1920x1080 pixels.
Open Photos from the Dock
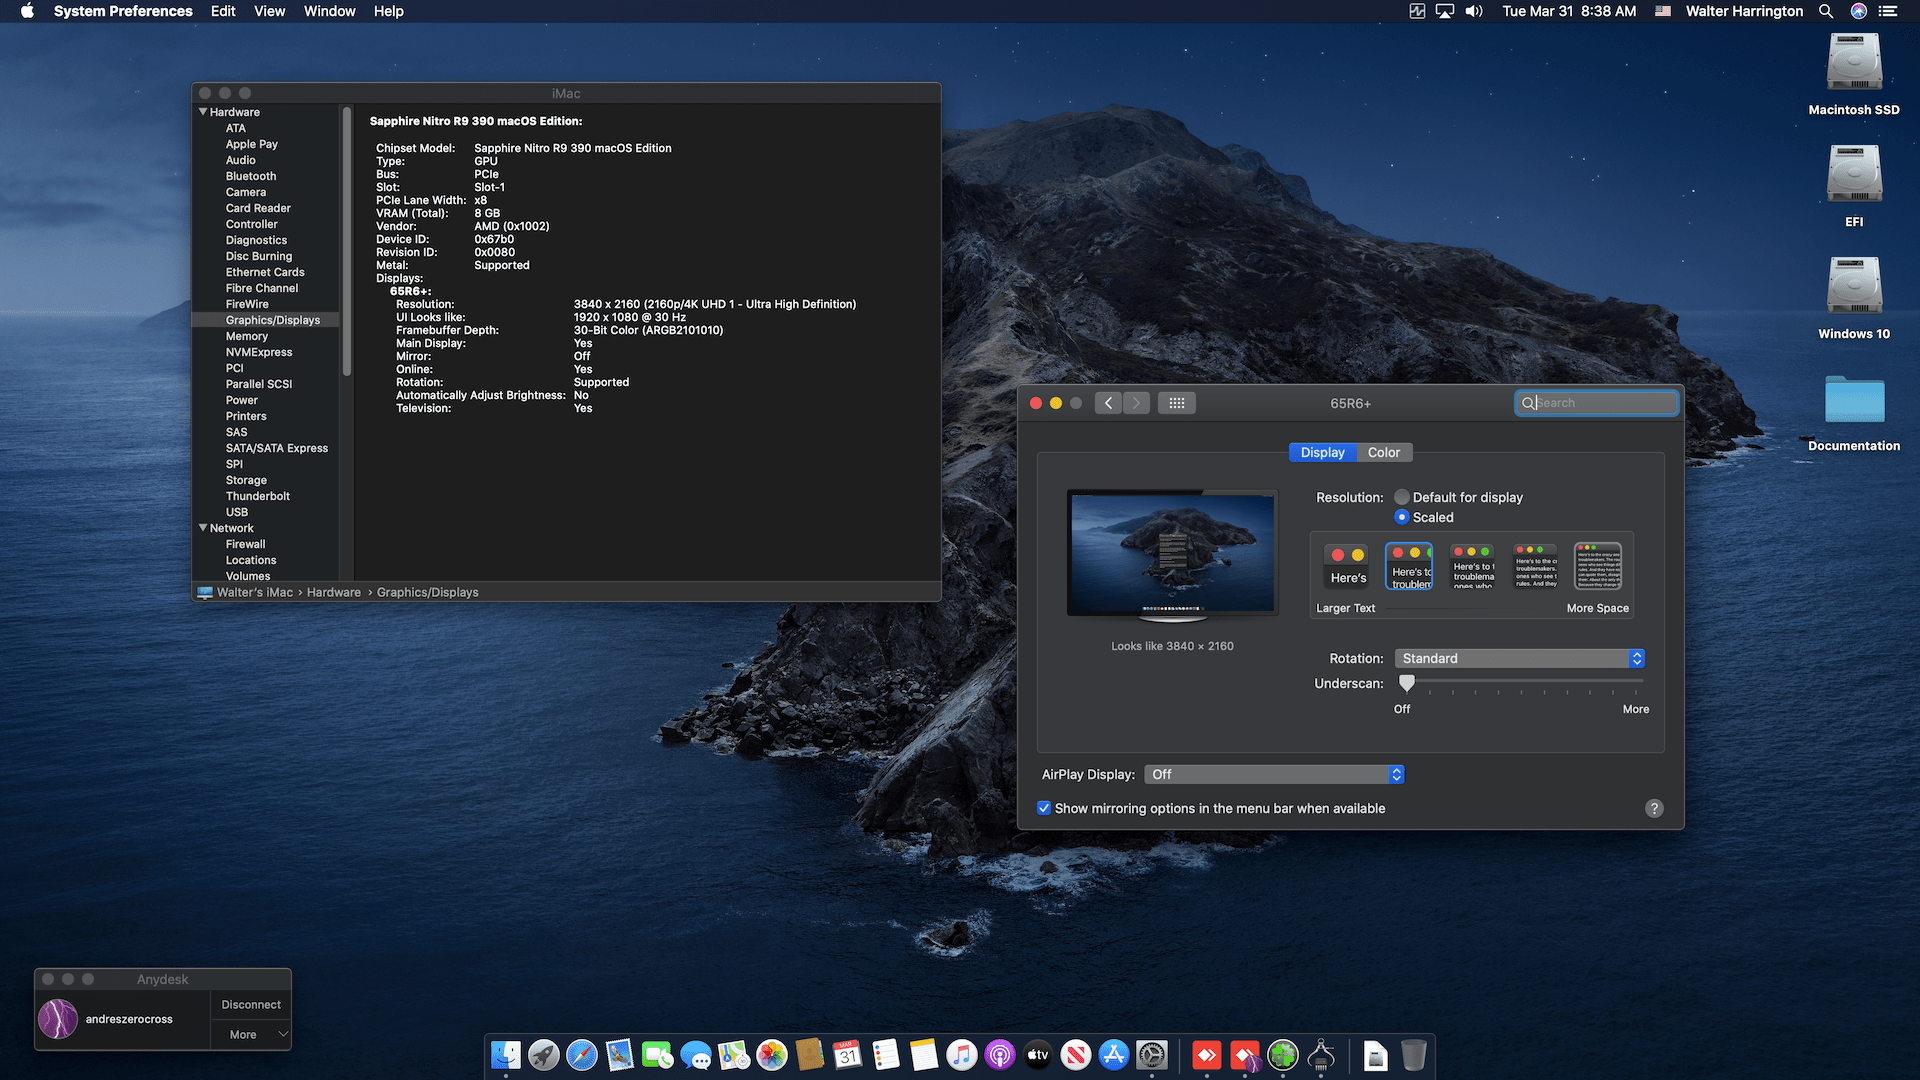point(772,1055)
